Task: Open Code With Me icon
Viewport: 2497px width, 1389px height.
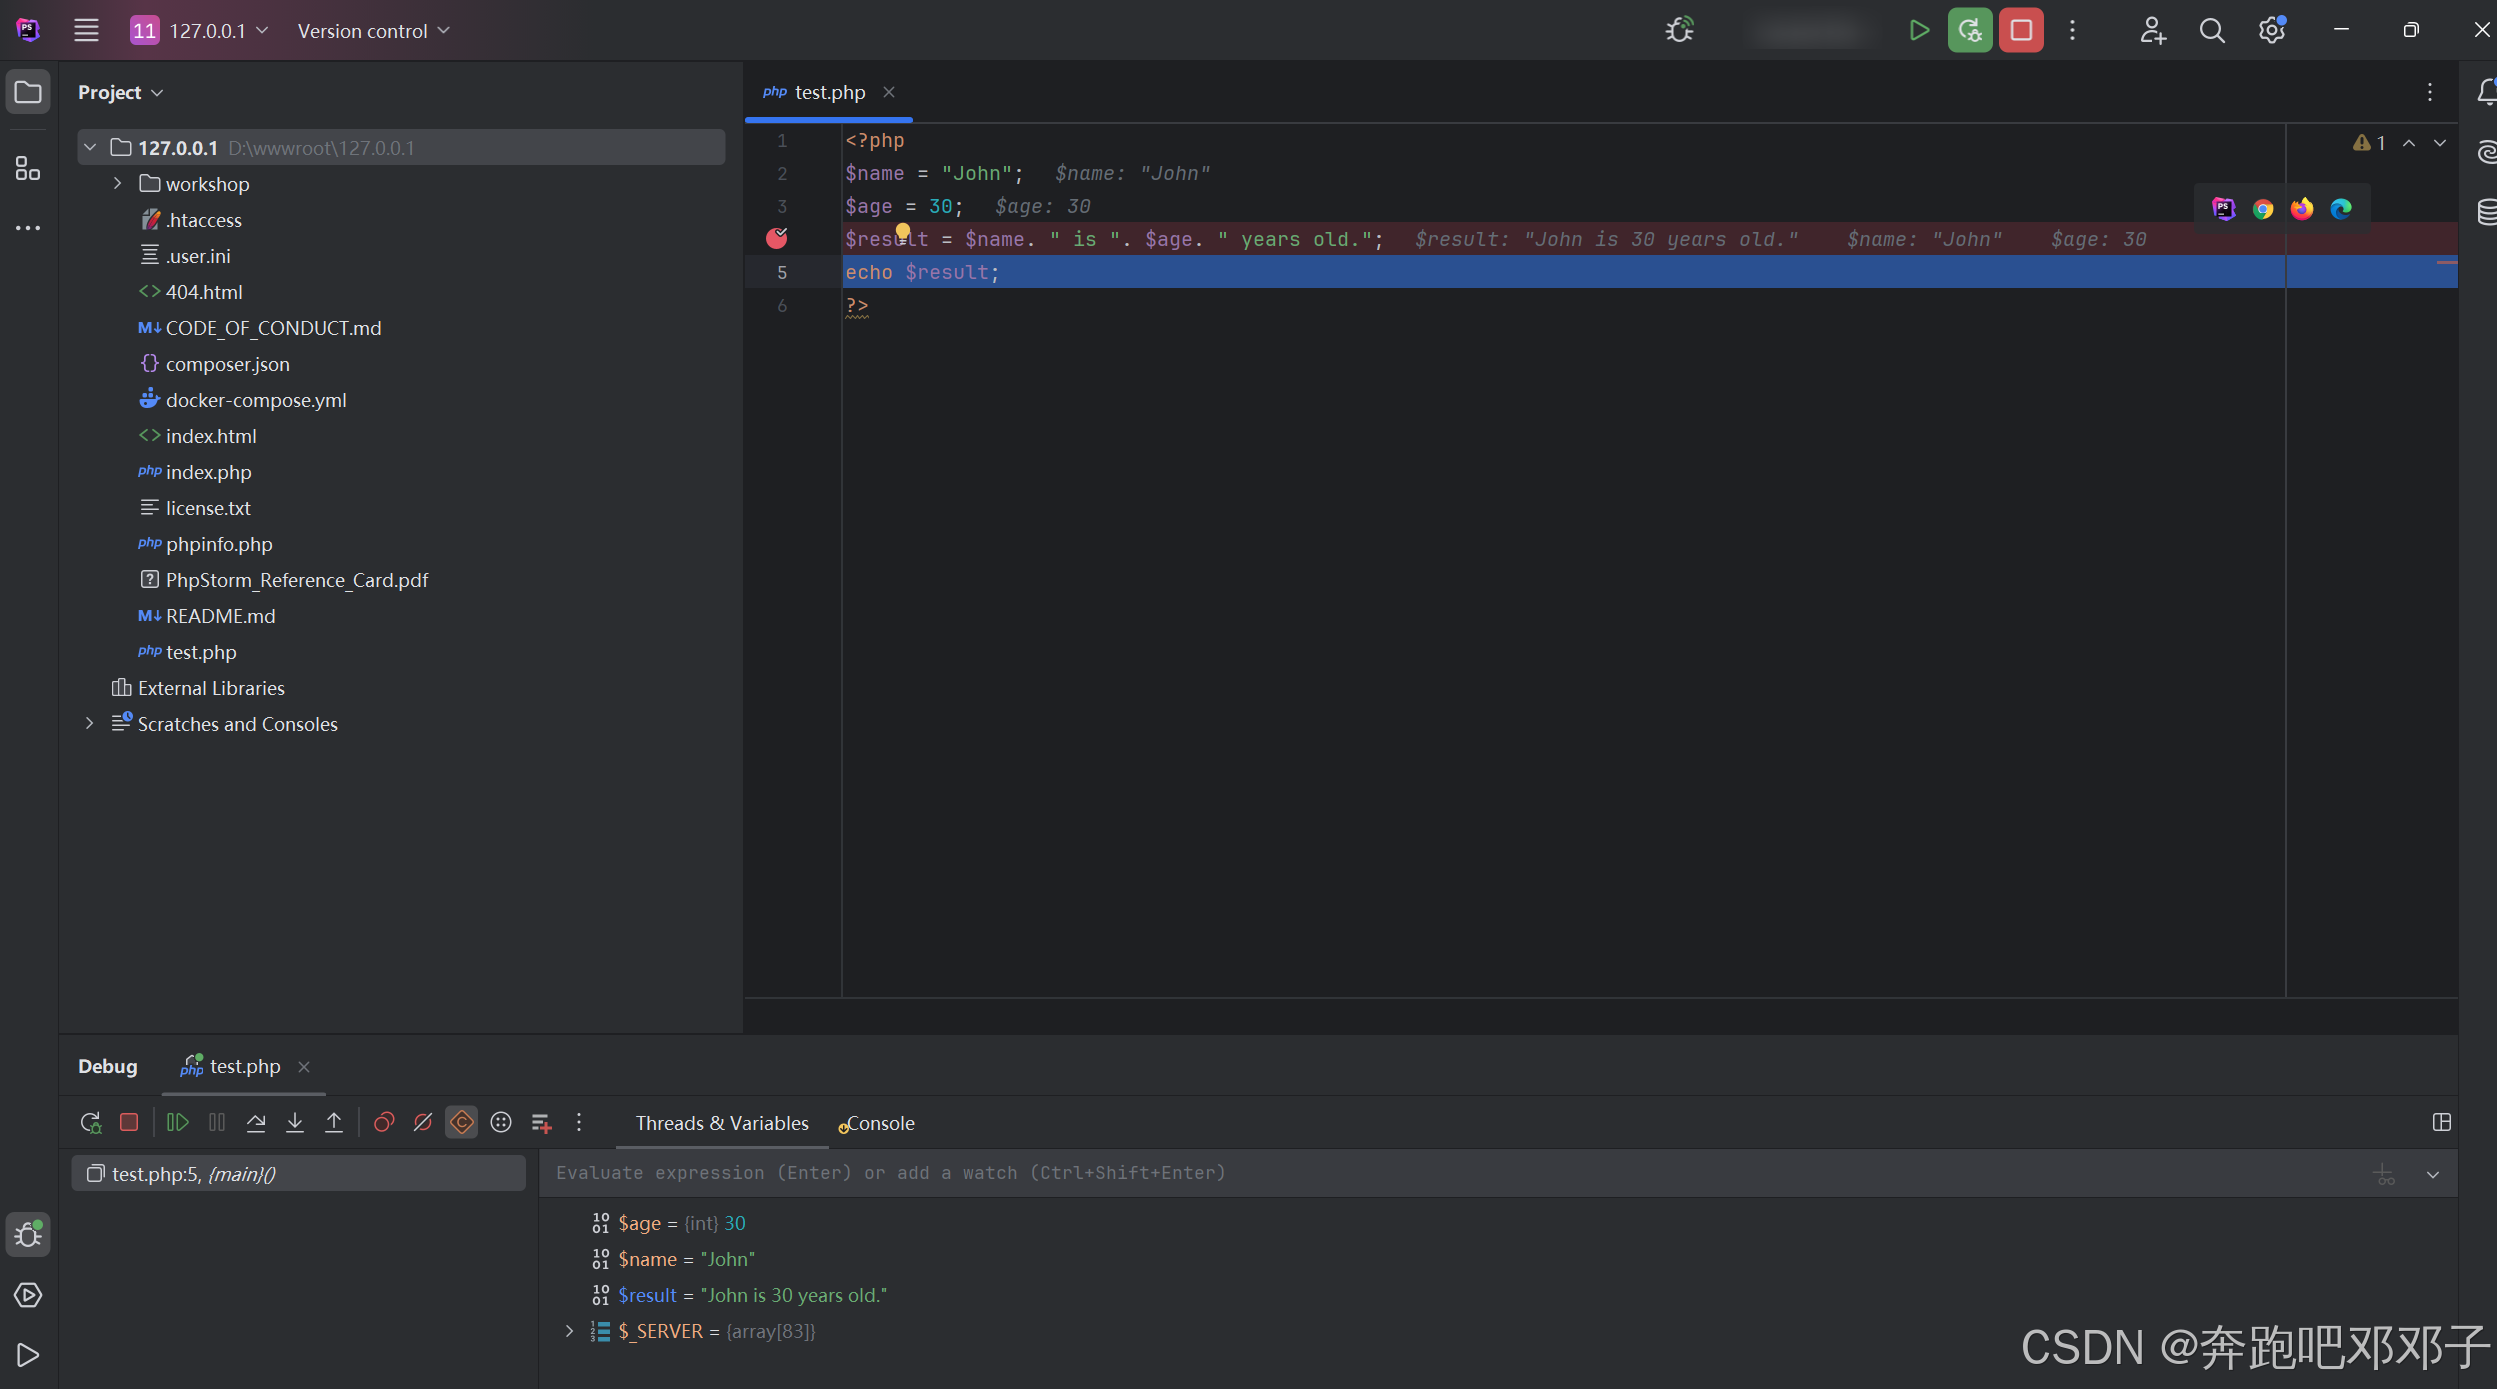Action: 2152,30
